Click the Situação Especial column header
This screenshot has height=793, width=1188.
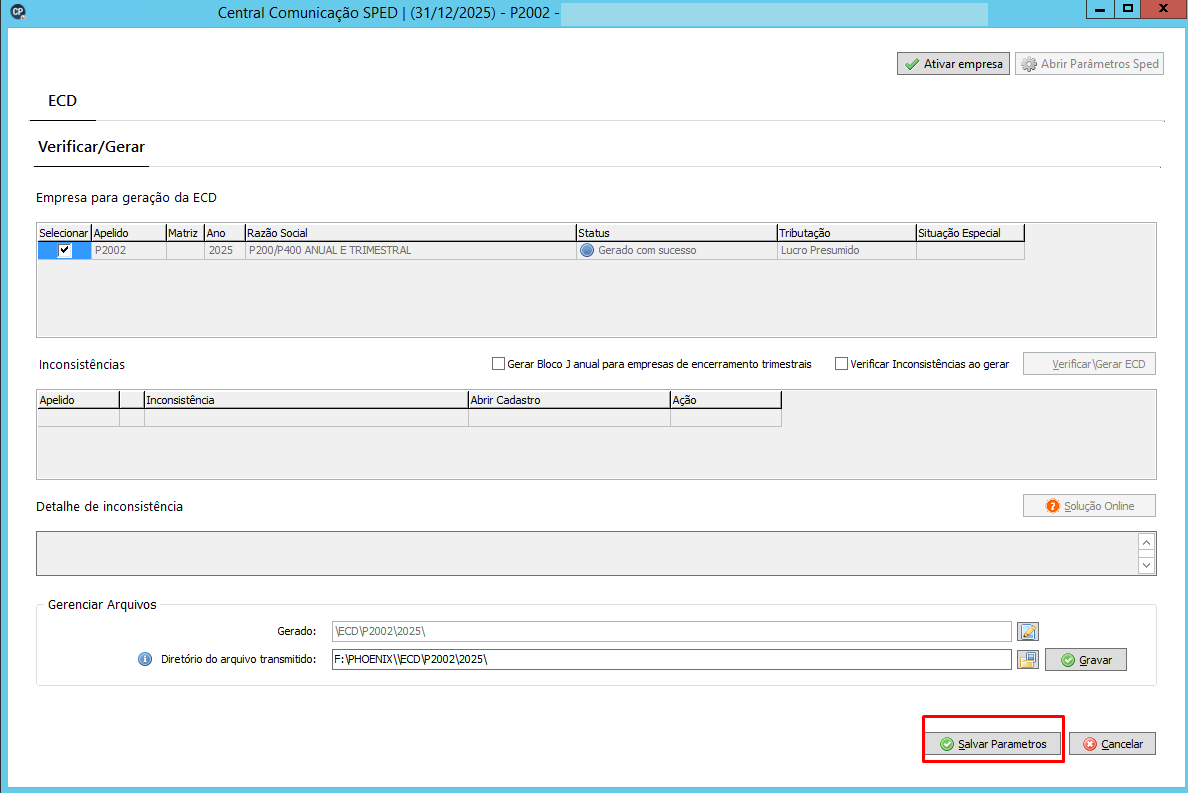970,233
